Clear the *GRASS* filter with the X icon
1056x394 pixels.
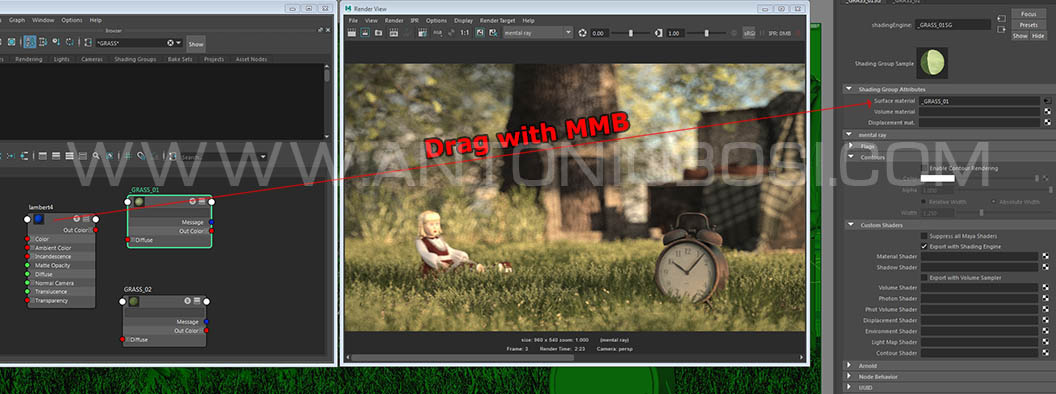click(x=171, y=43)
